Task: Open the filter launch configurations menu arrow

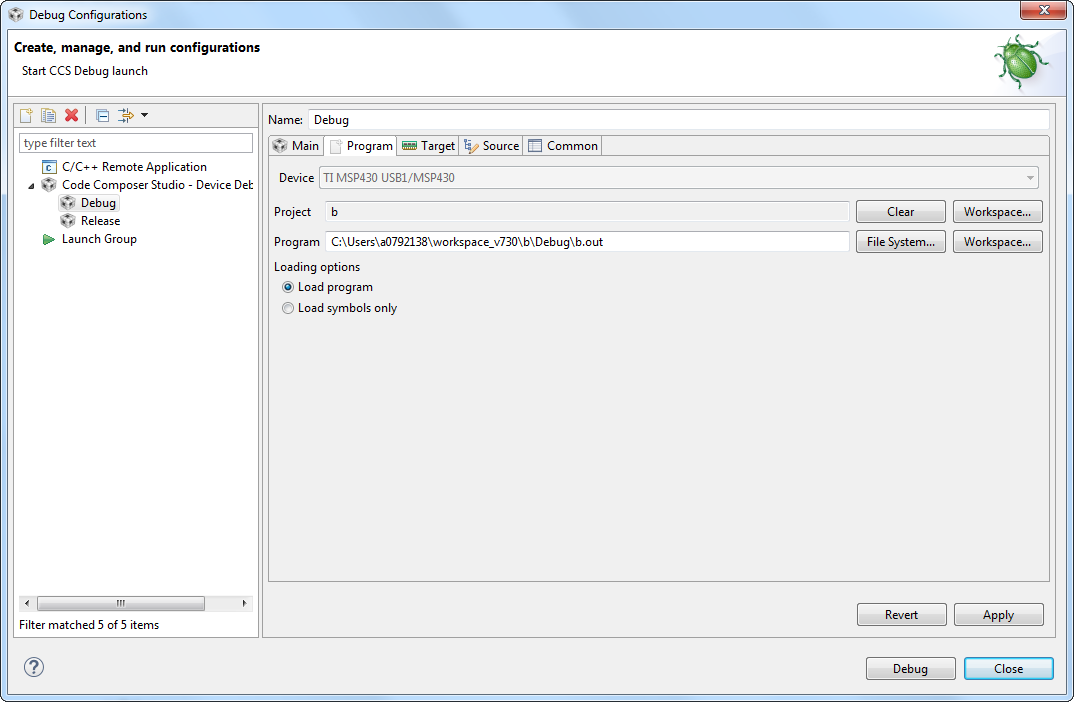Action: click(x=145, y=115)
